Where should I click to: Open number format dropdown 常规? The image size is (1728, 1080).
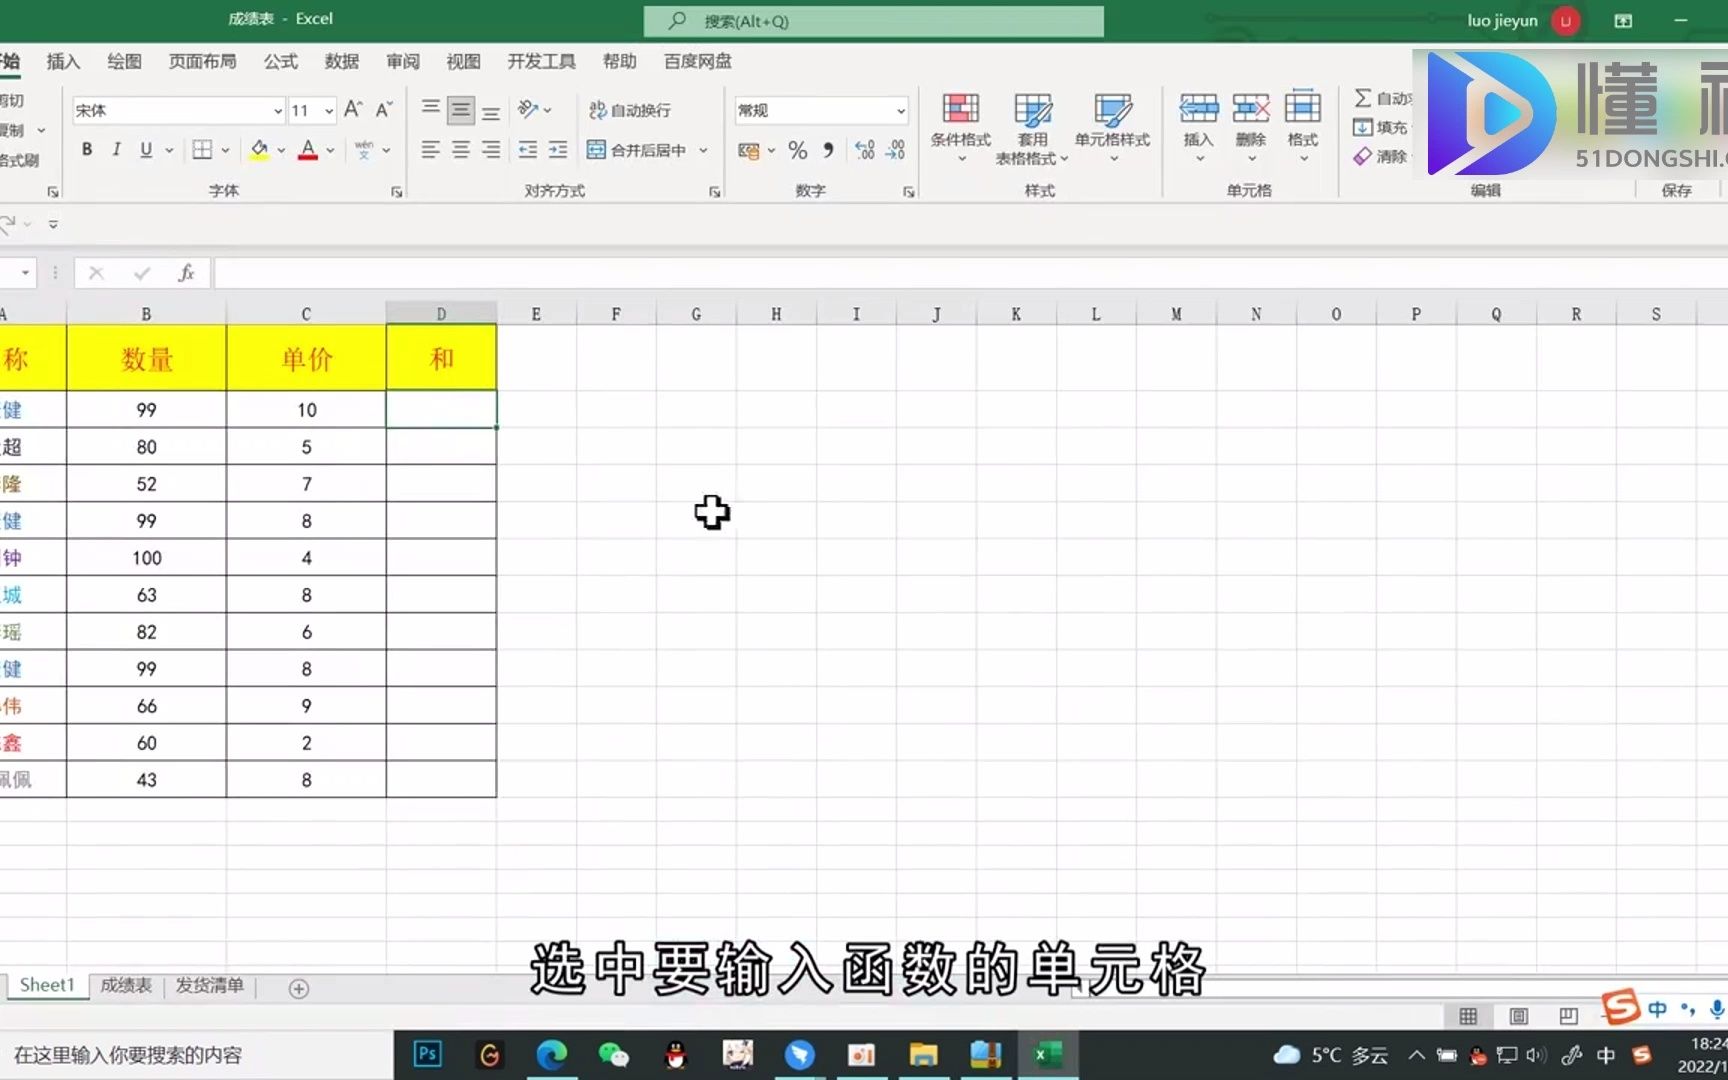pos(900,111)
